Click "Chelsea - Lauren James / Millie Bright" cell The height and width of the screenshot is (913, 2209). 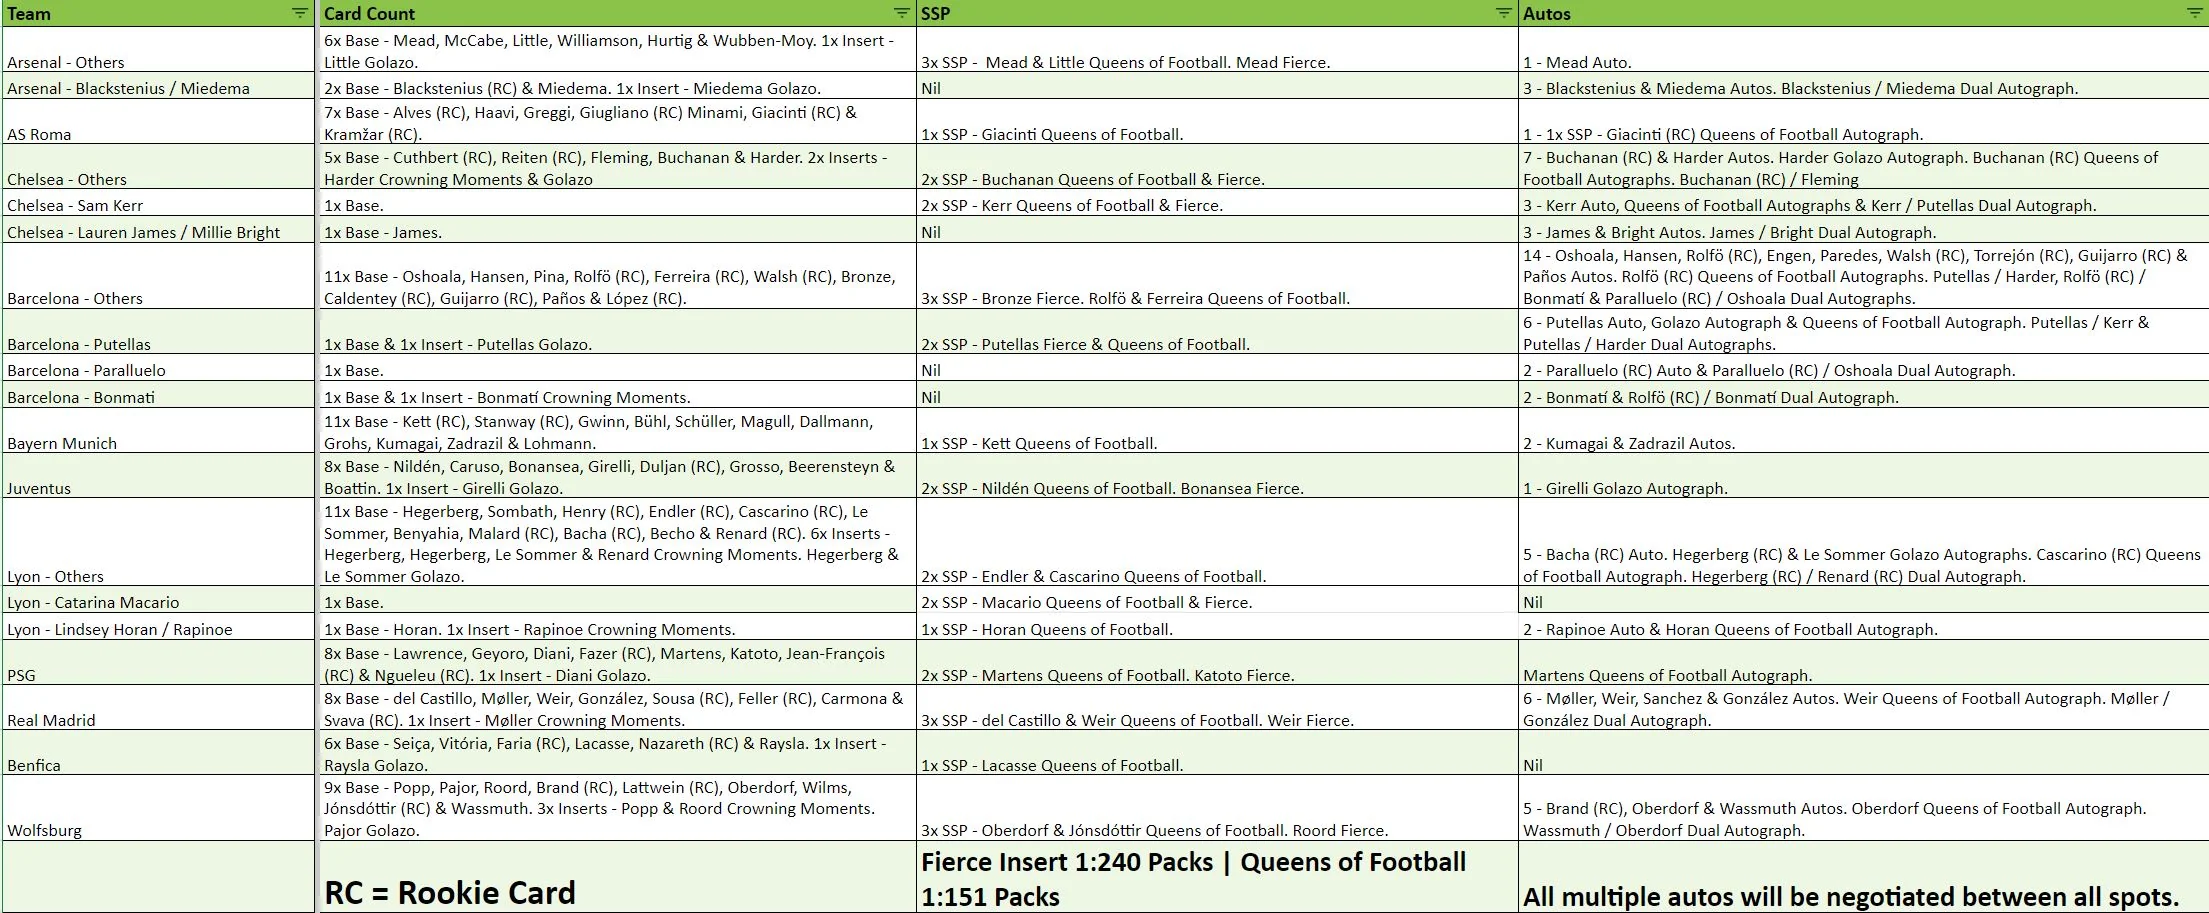[x=160, y=231]
